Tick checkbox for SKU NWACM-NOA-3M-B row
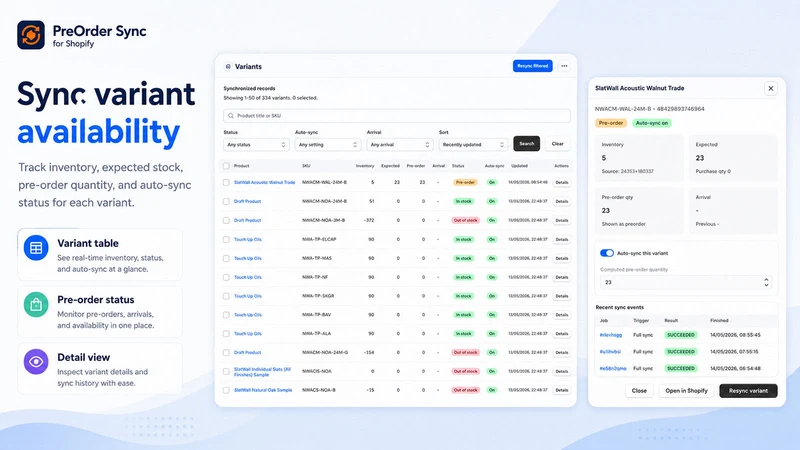 (x=226, y=220)
